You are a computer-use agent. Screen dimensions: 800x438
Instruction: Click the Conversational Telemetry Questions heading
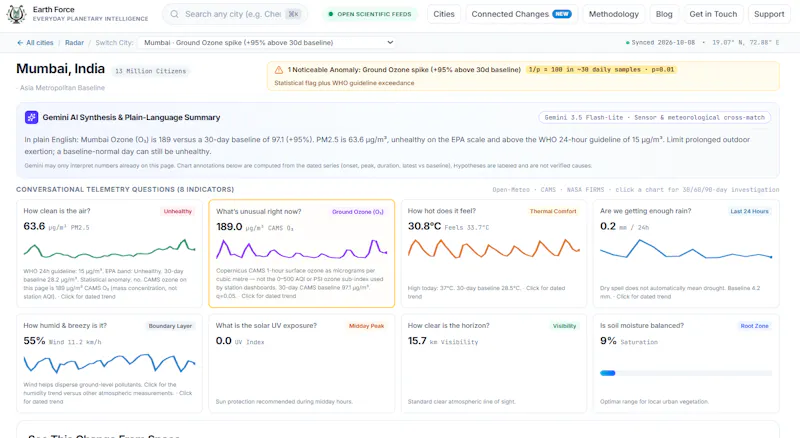click(x=125, y=189)
